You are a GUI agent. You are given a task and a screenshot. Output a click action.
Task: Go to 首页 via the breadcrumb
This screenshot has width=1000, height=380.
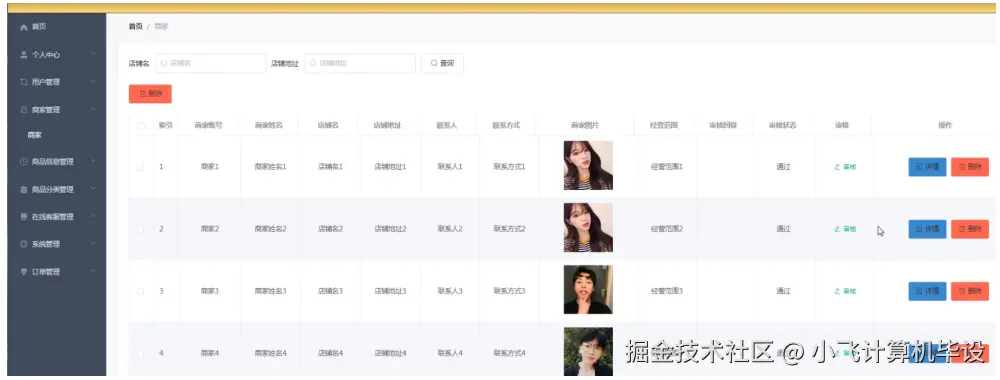click(x=135, y=27)
